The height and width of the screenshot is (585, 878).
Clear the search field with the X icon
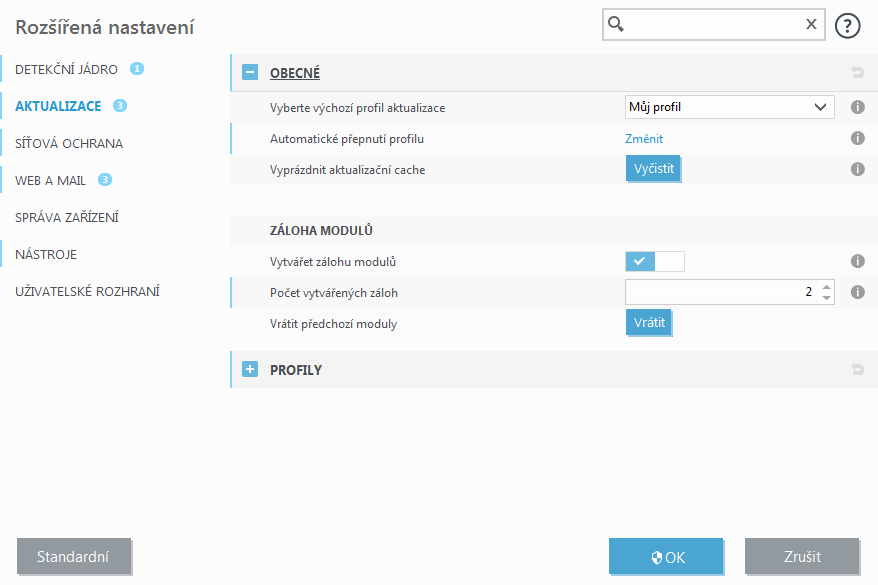(811, 24)
